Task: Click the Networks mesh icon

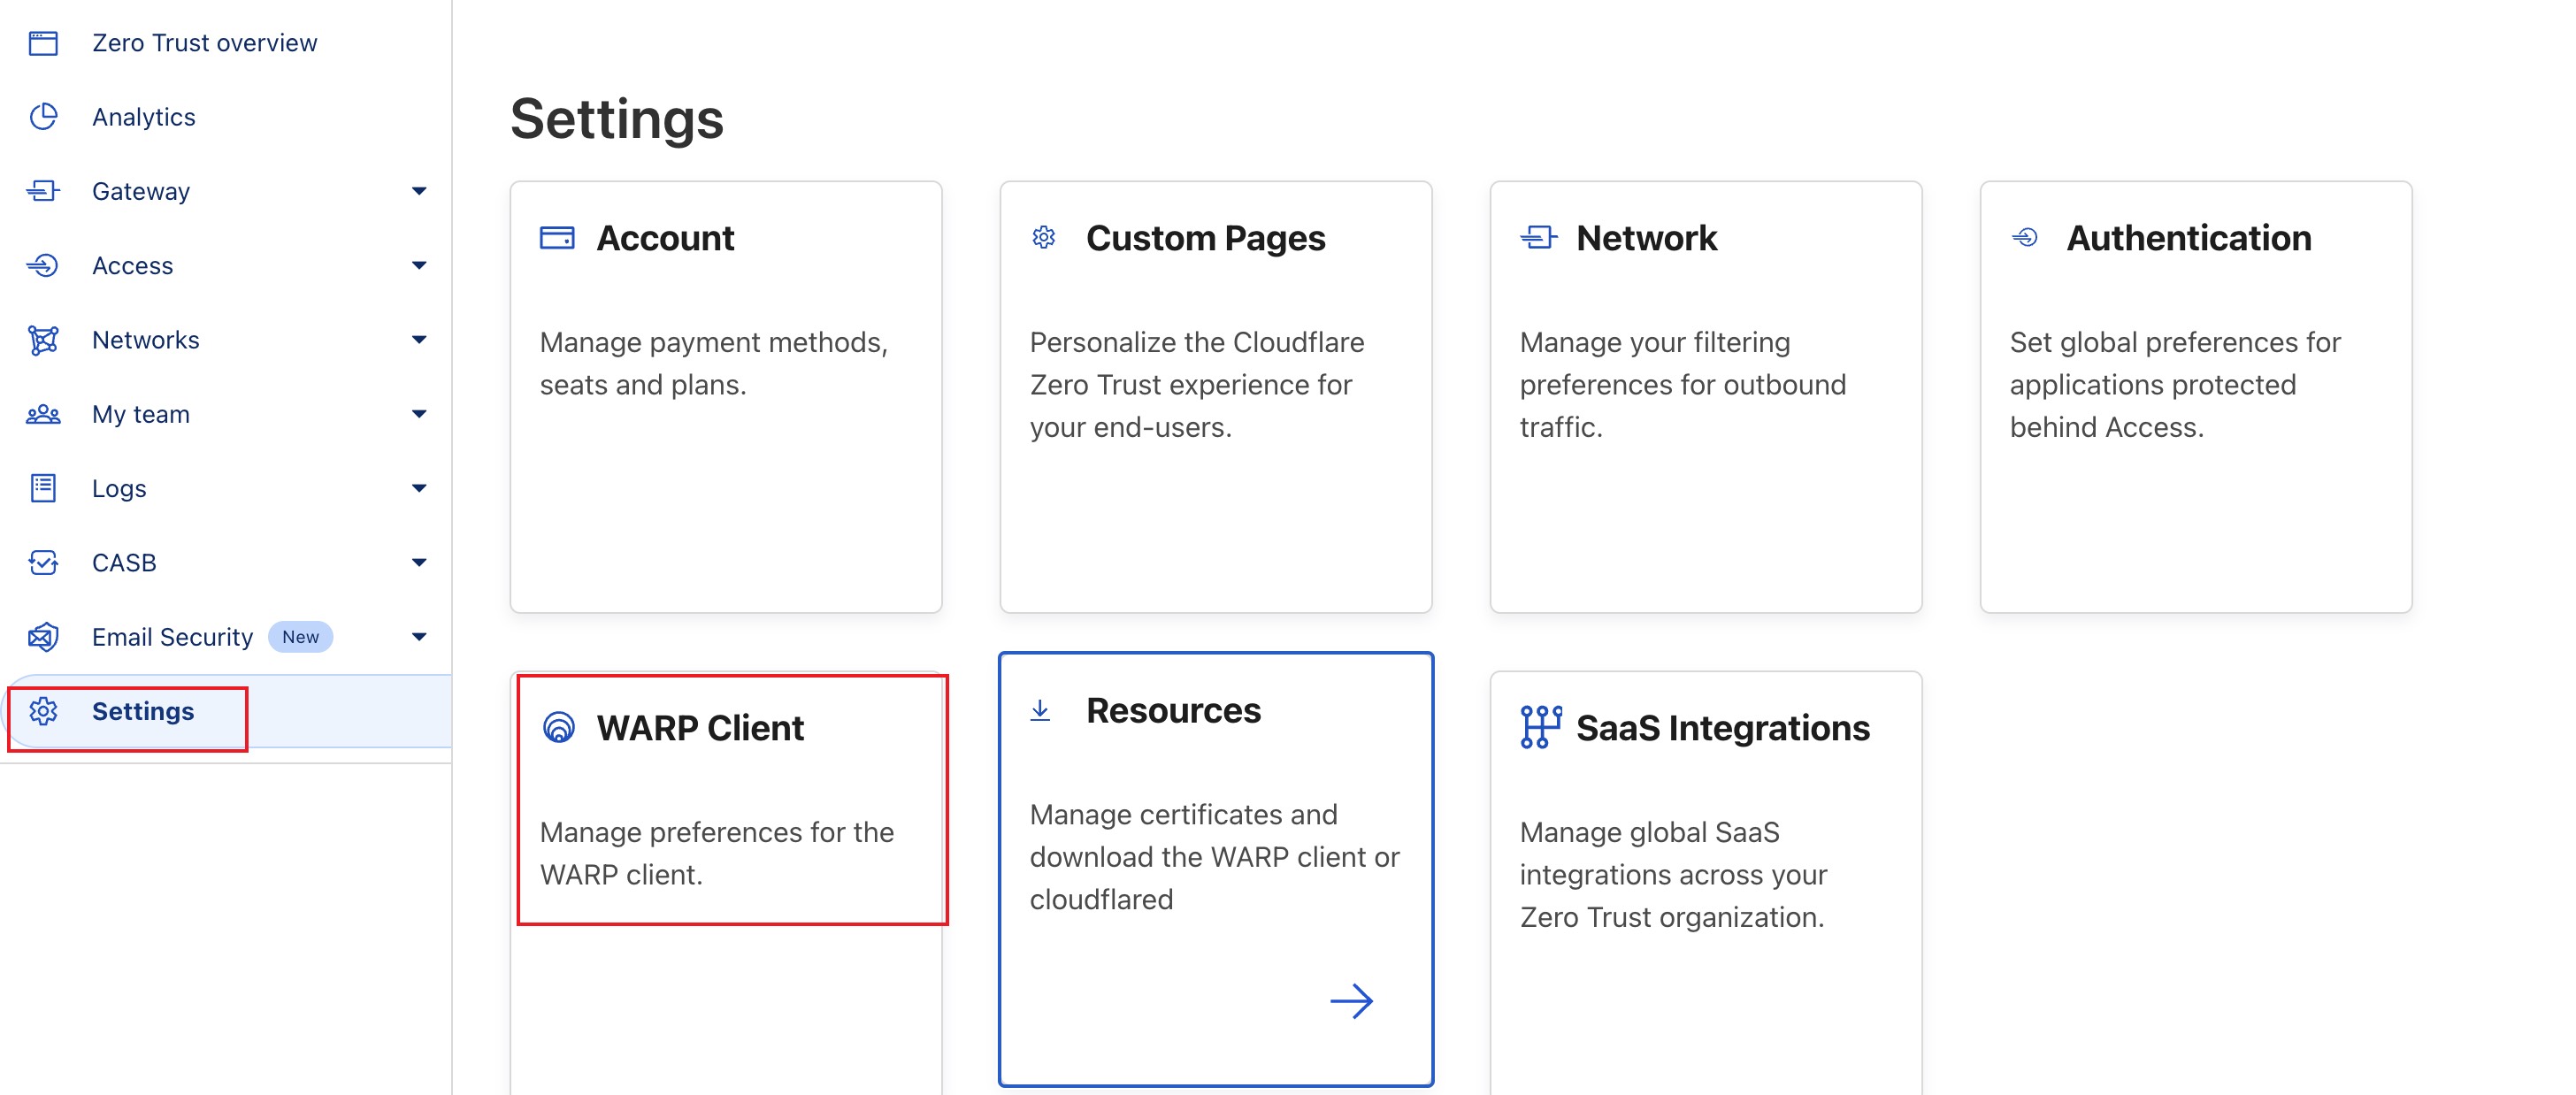Action: click(x=43, y=340)
